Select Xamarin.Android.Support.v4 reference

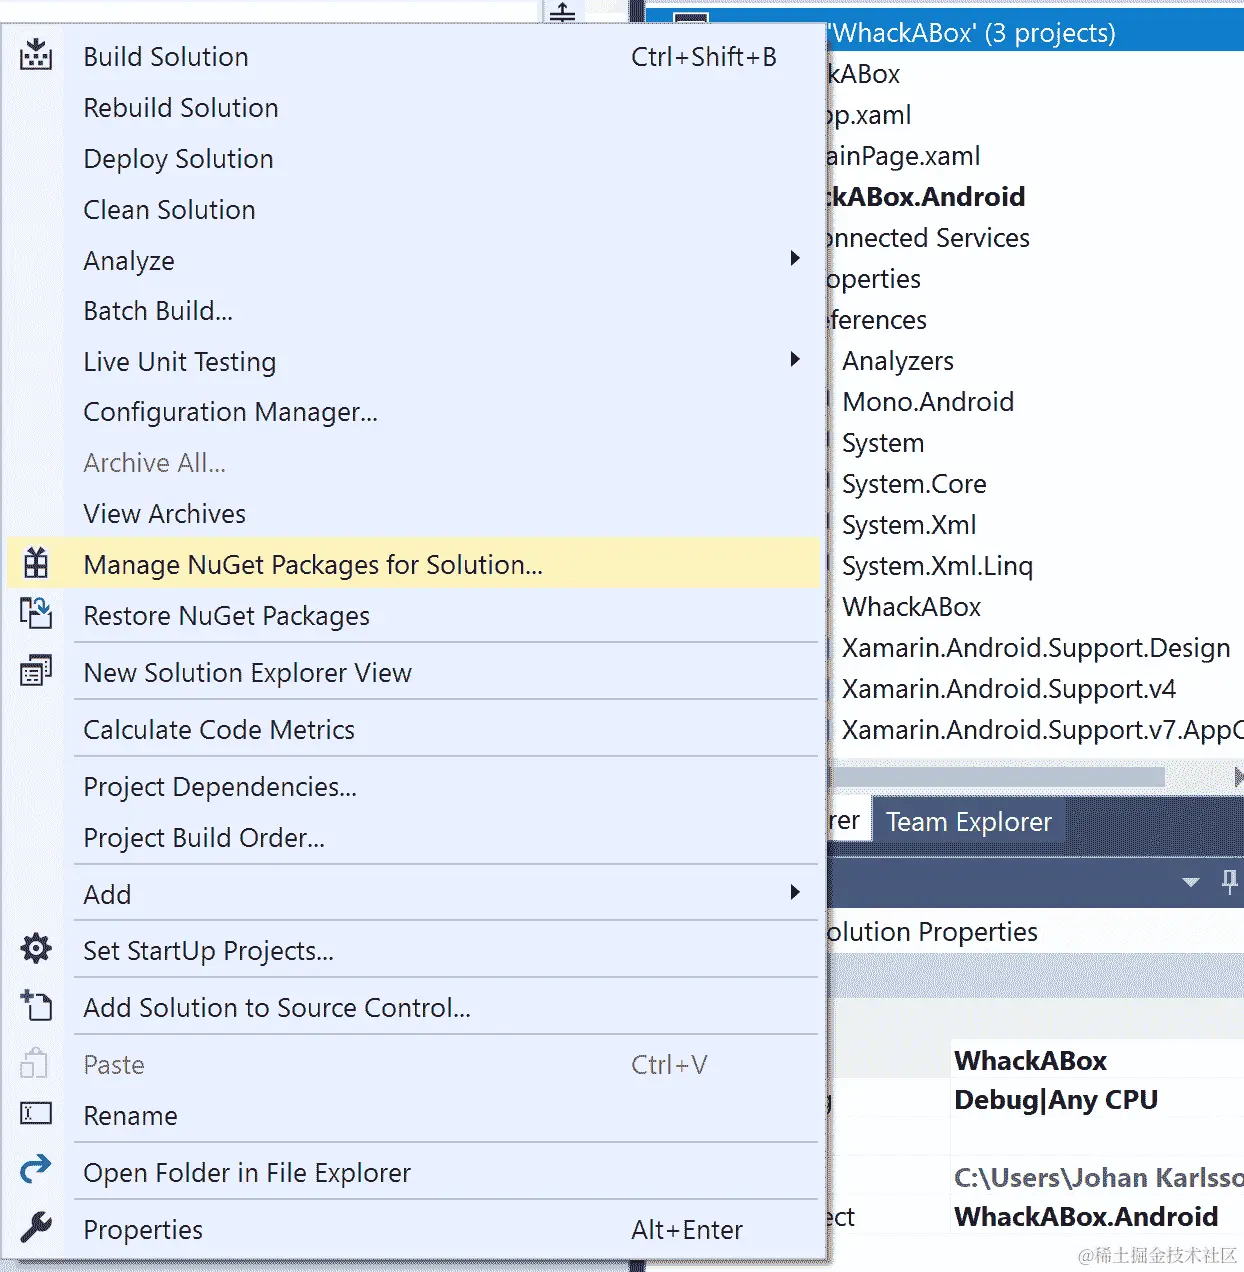(x=1009, y=689)
